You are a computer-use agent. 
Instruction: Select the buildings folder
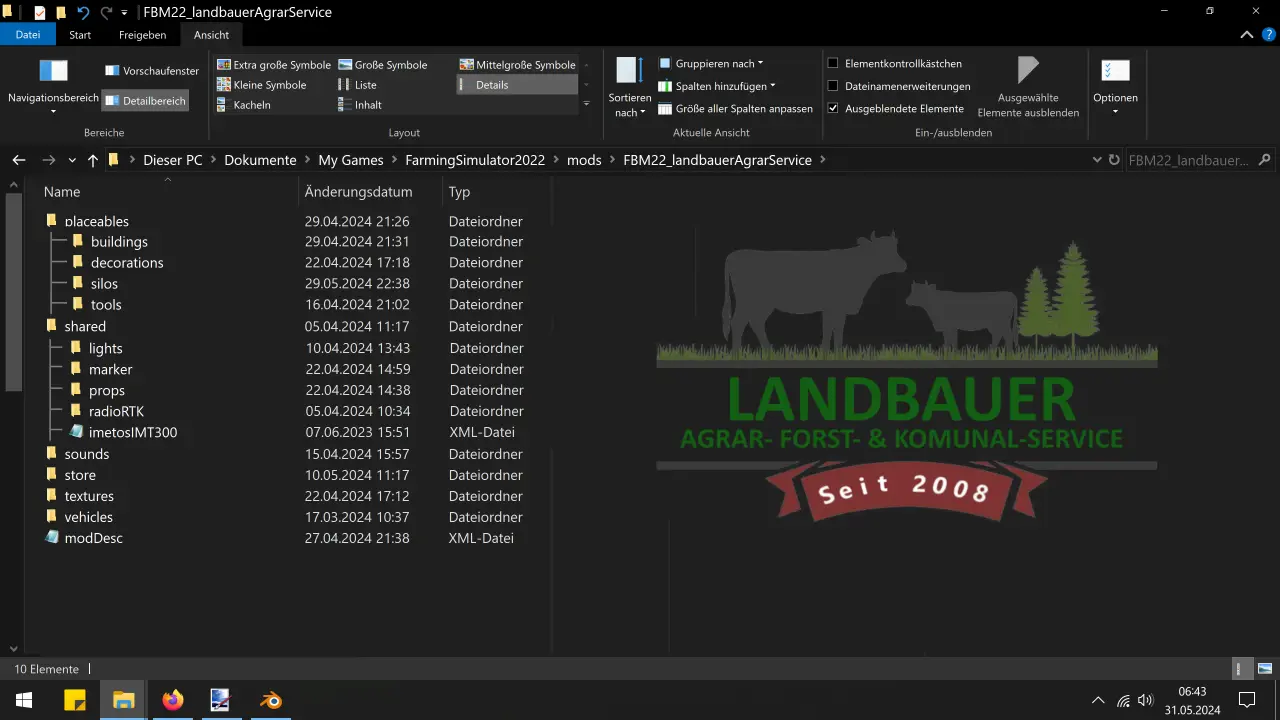tap(119, 242)
